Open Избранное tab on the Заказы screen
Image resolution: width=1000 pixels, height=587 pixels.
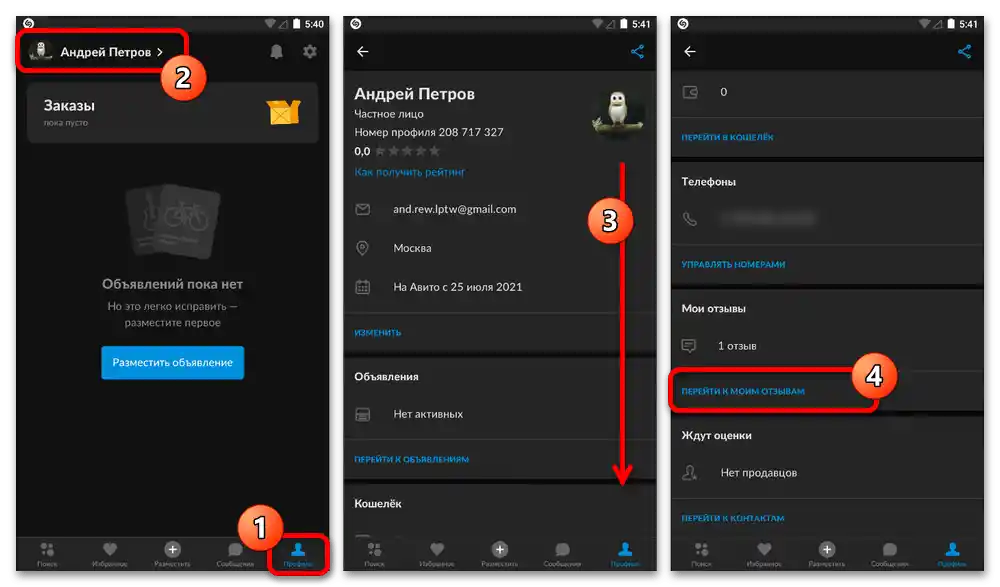pos(110,554)
